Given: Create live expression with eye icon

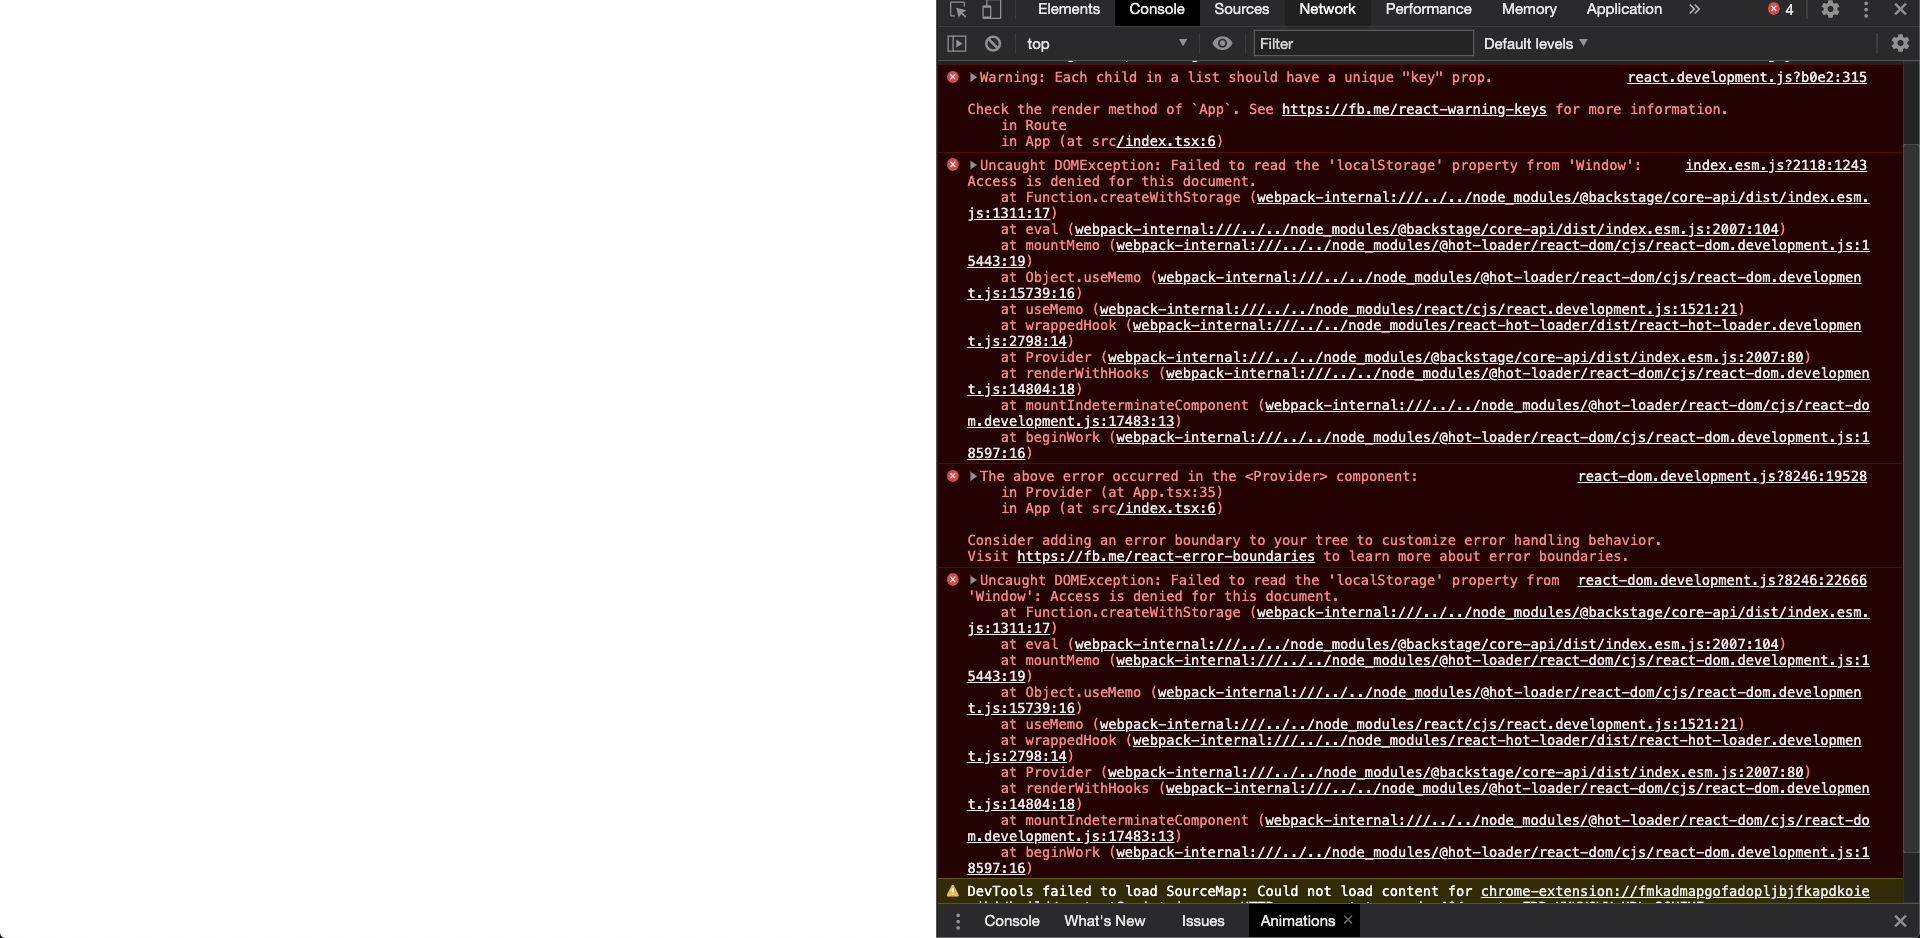Looking at the screenshot, I should (x=1222, y=43).
